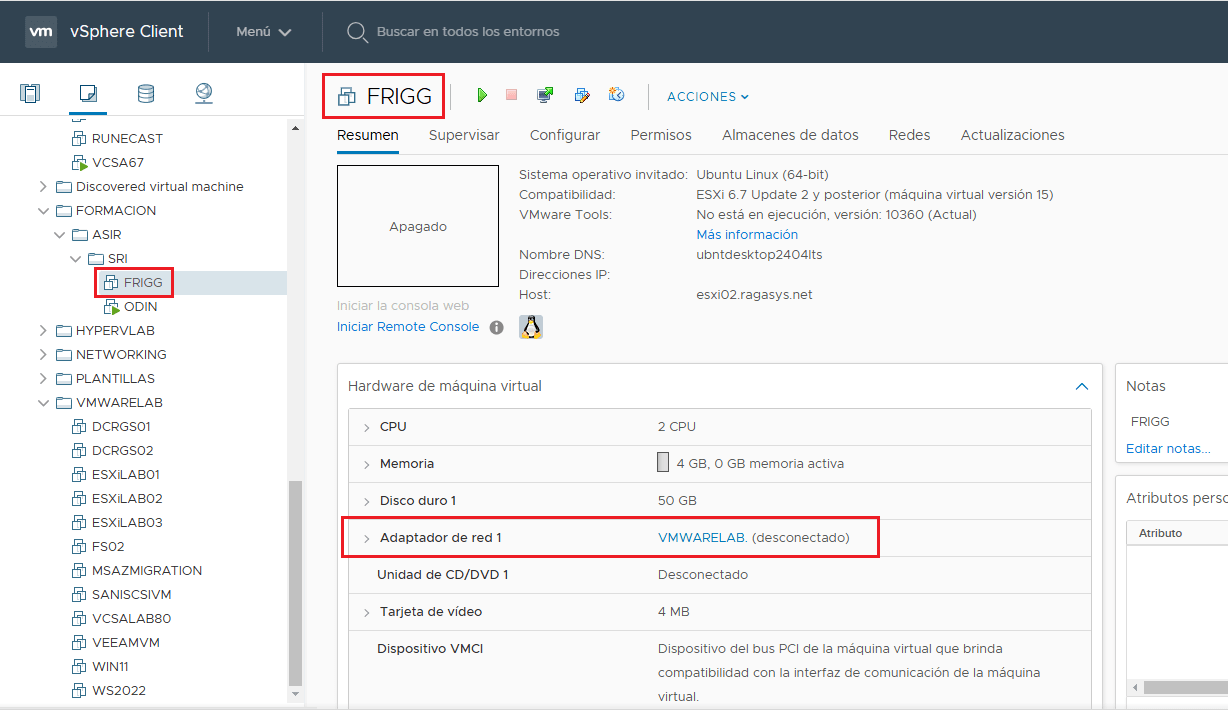Expand the HYPERVLAB folder

[x=43, y=330]
